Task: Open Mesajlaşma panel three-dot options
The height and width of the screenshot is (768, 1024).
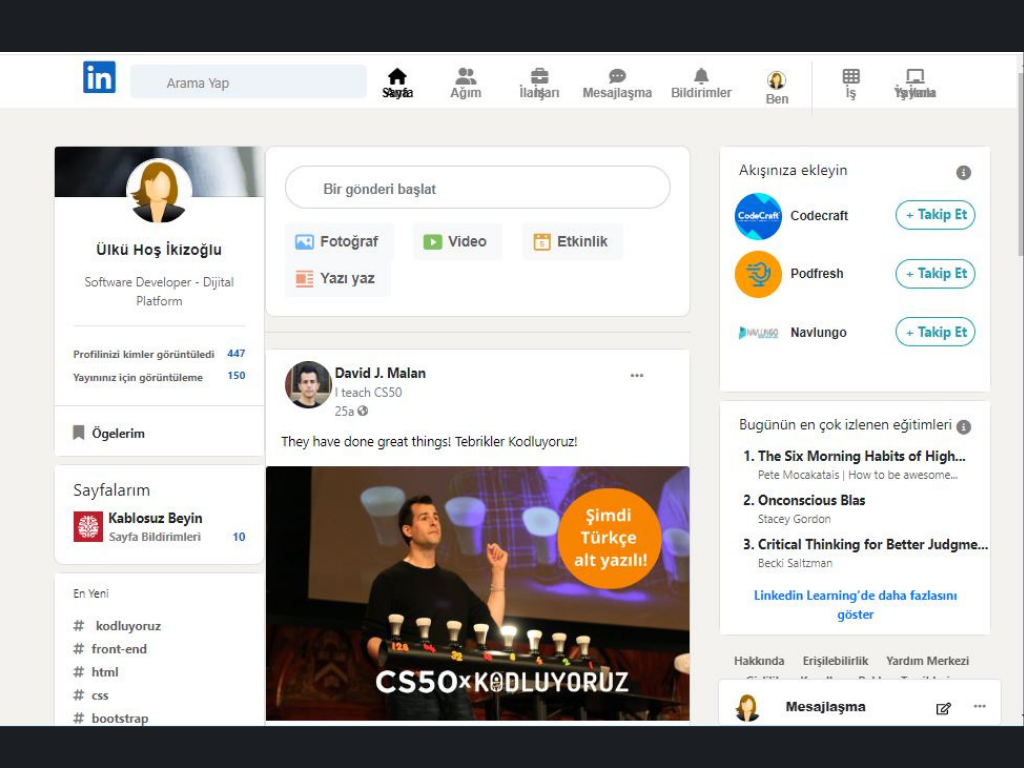Action: point(980,706)
